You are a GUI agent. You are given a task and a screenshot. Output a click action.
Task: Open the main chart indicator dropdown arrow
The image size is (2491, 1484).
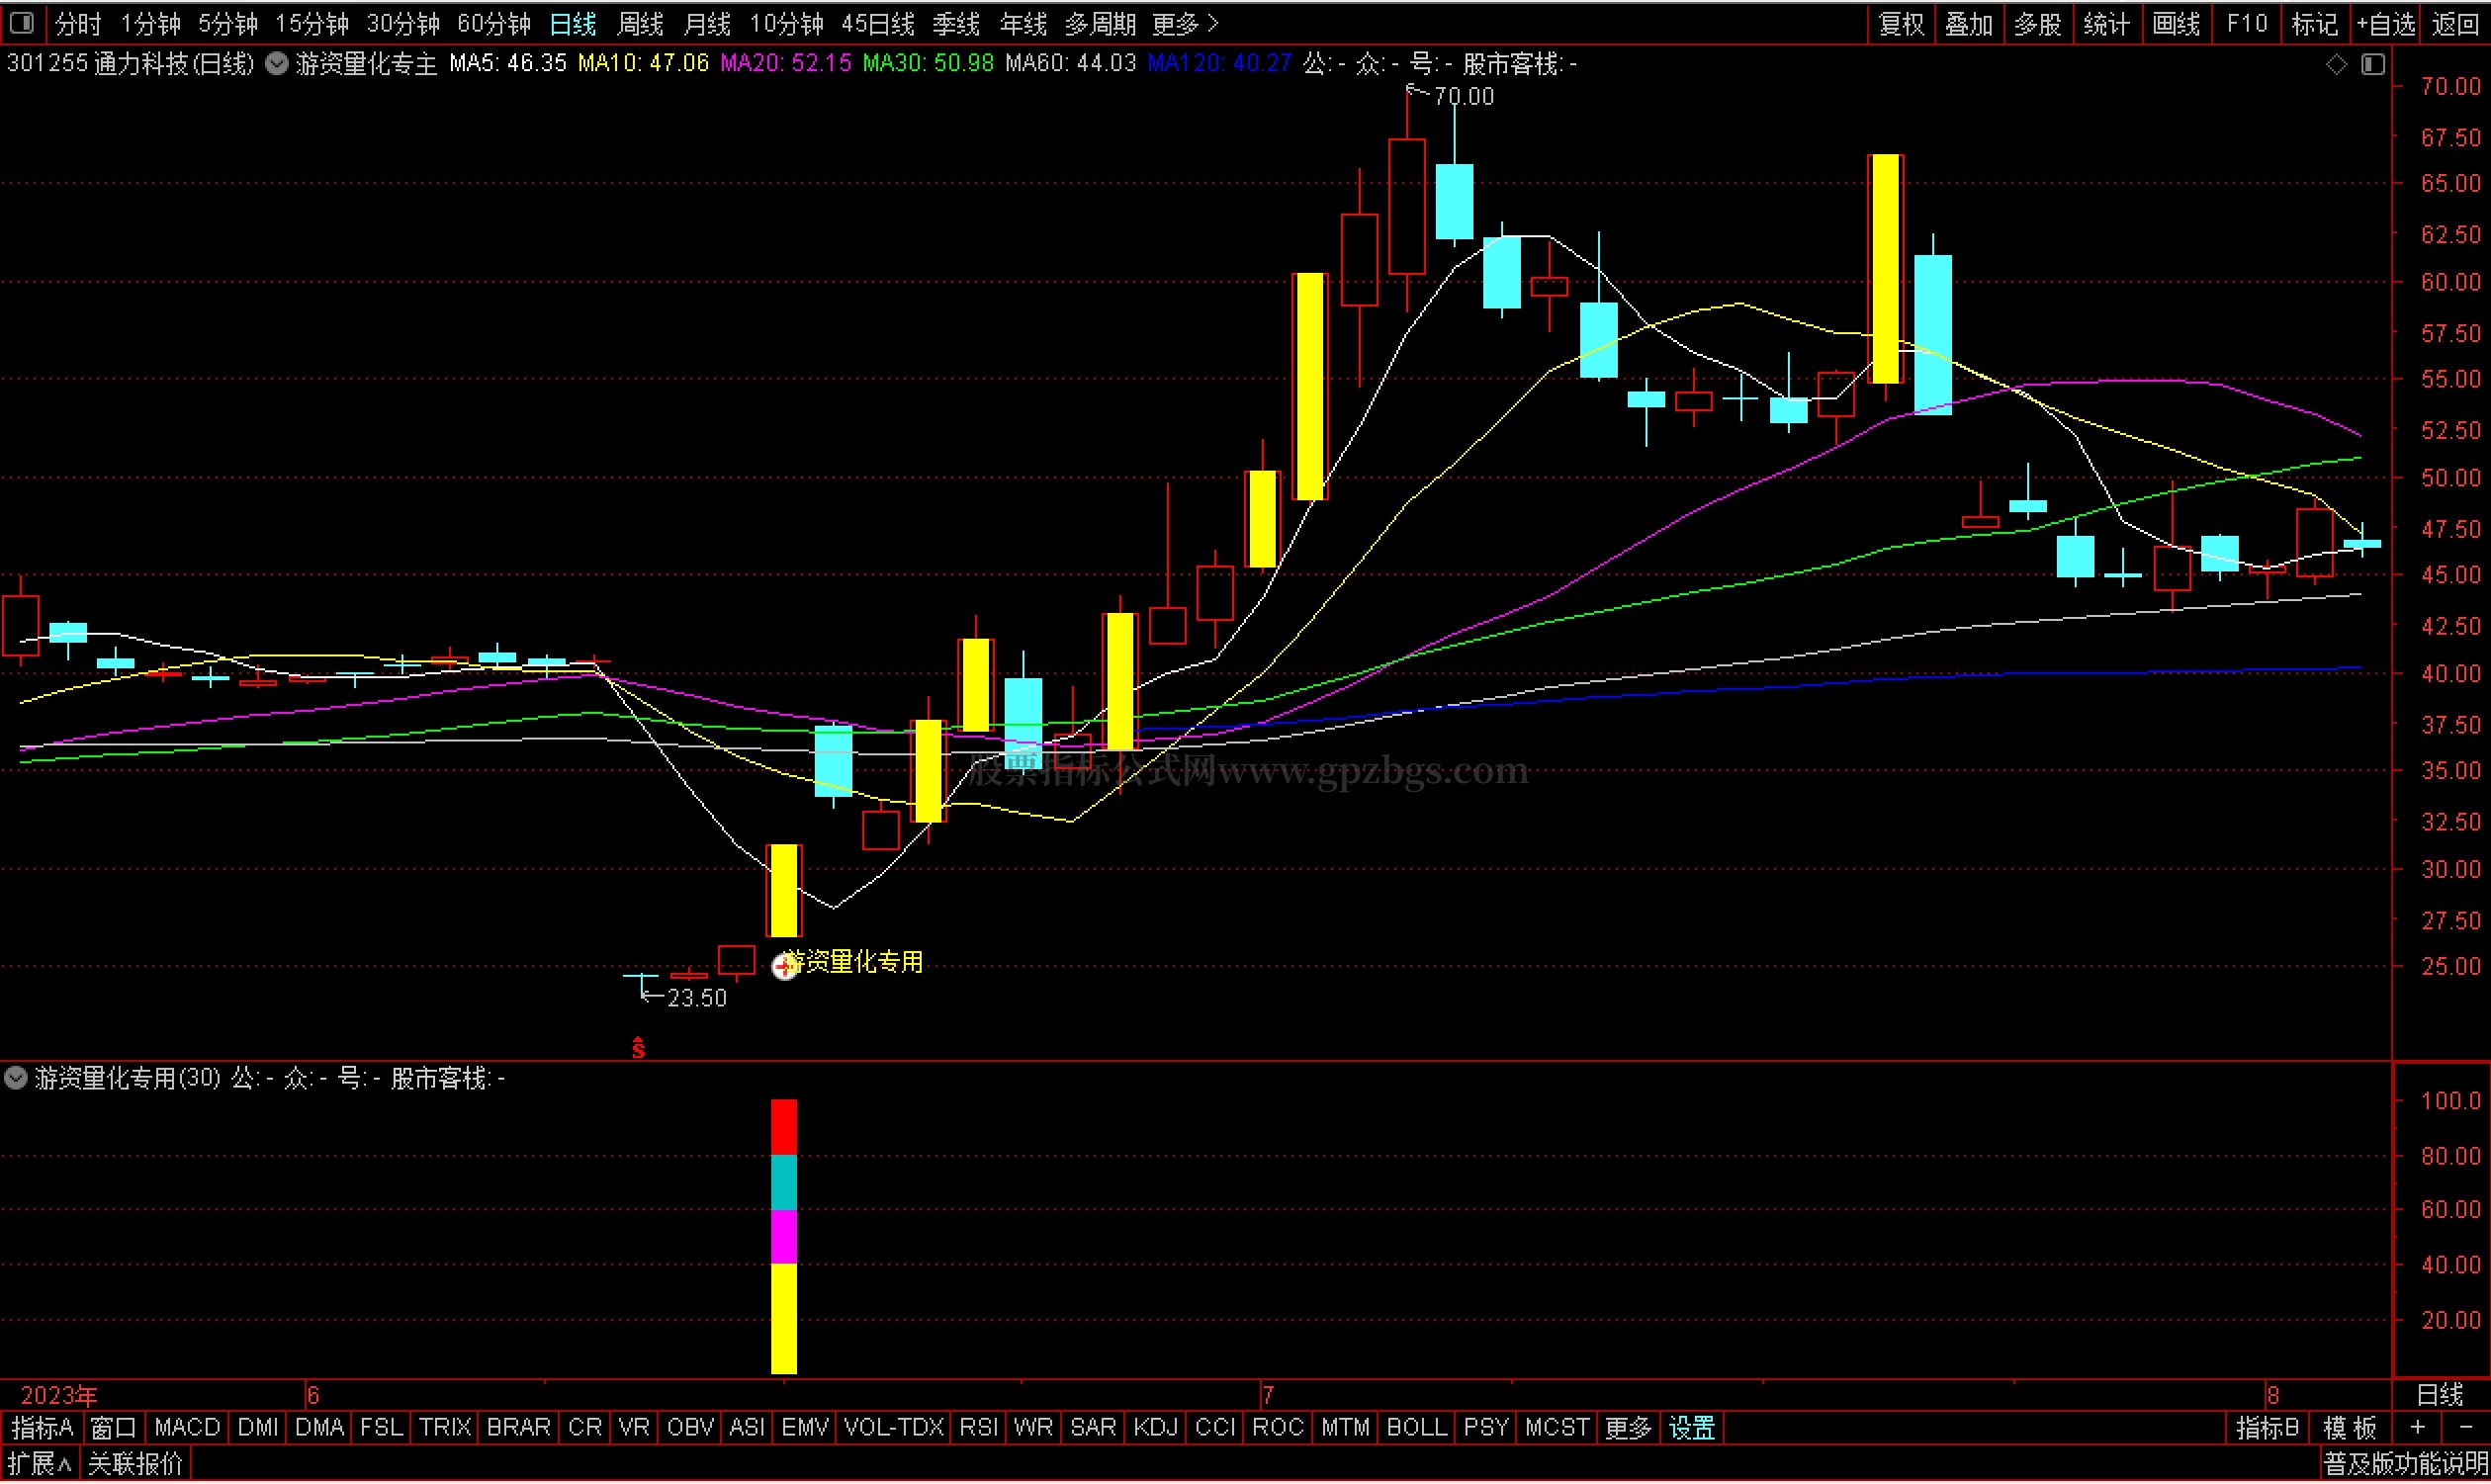(277, 64)
